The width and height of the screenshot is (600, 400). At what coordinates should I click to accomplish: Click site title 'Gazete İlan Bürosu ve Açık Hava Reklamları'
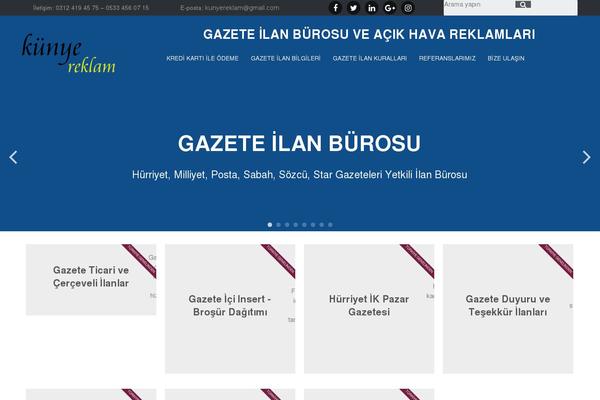point(369,34)
